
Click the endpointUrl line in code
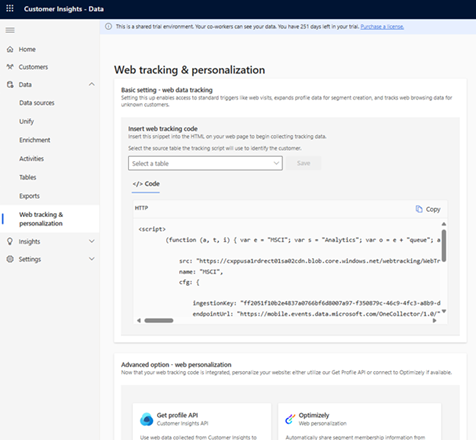point(316,314)
